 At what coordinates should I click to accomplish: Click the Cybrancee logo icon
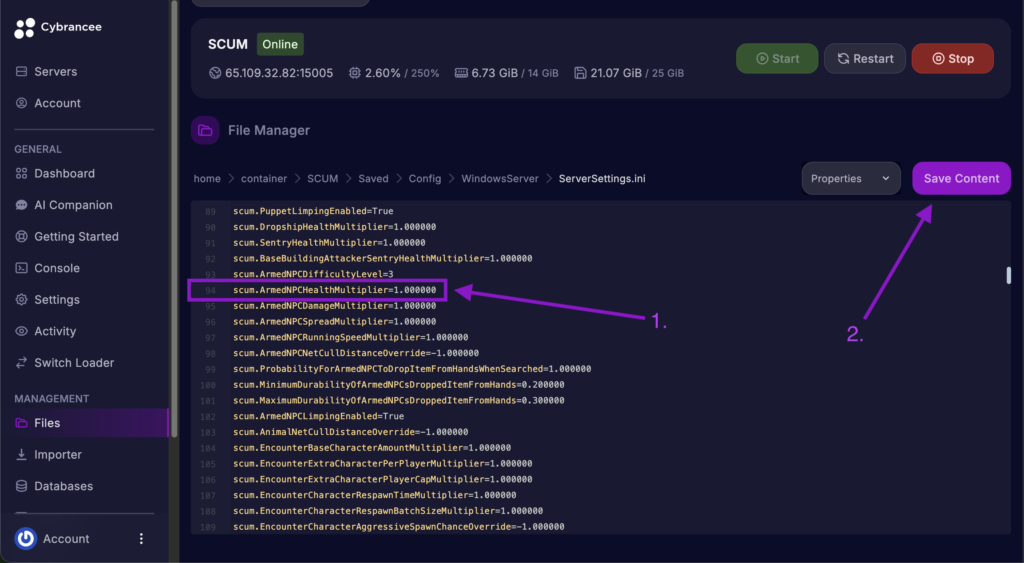click(25, 27)
